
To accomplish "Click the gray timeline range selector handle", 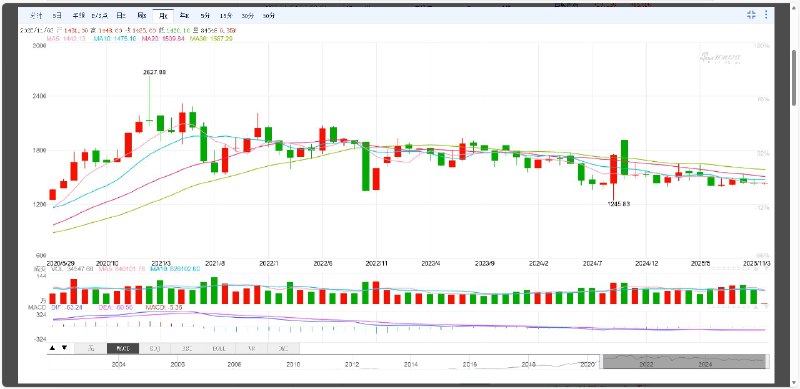I will tap(684, 361).
